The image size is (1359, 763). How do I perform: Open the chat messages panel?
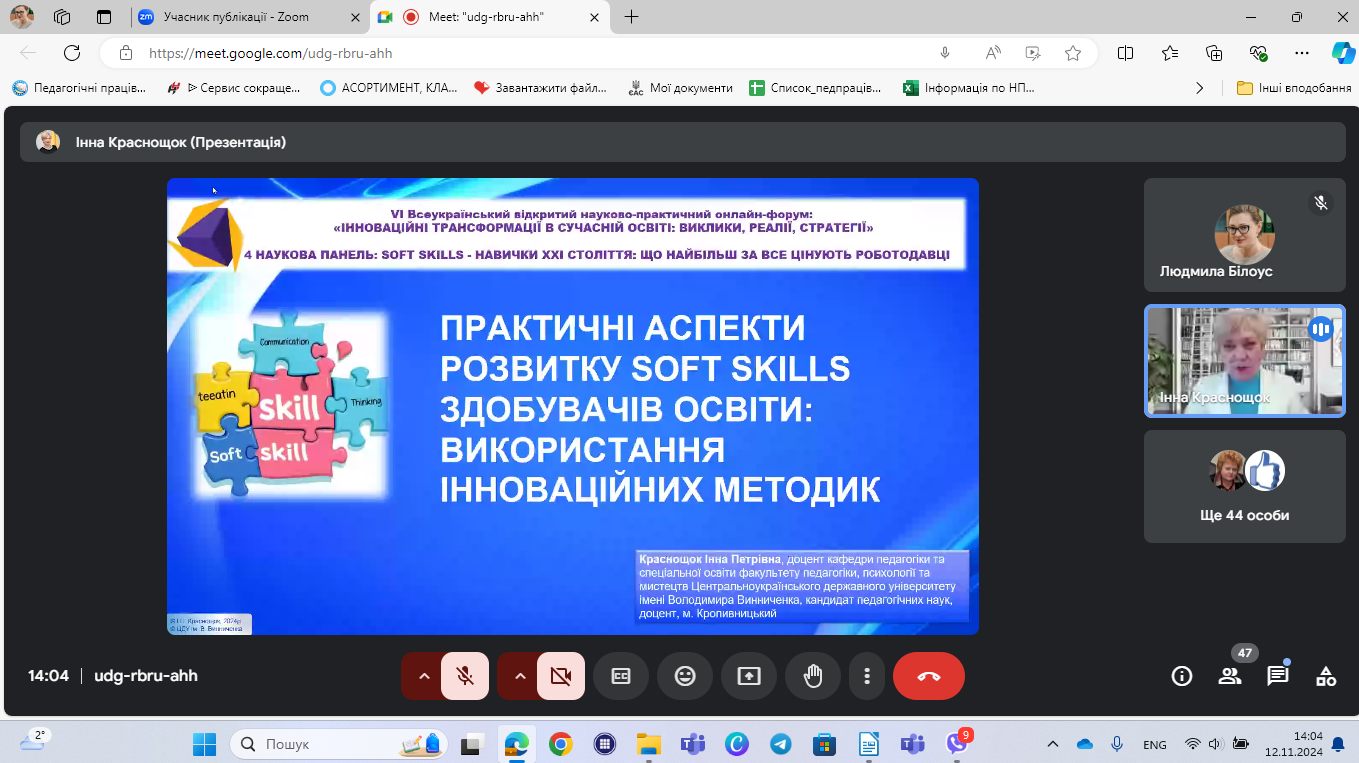click(x=1278, y=676)
